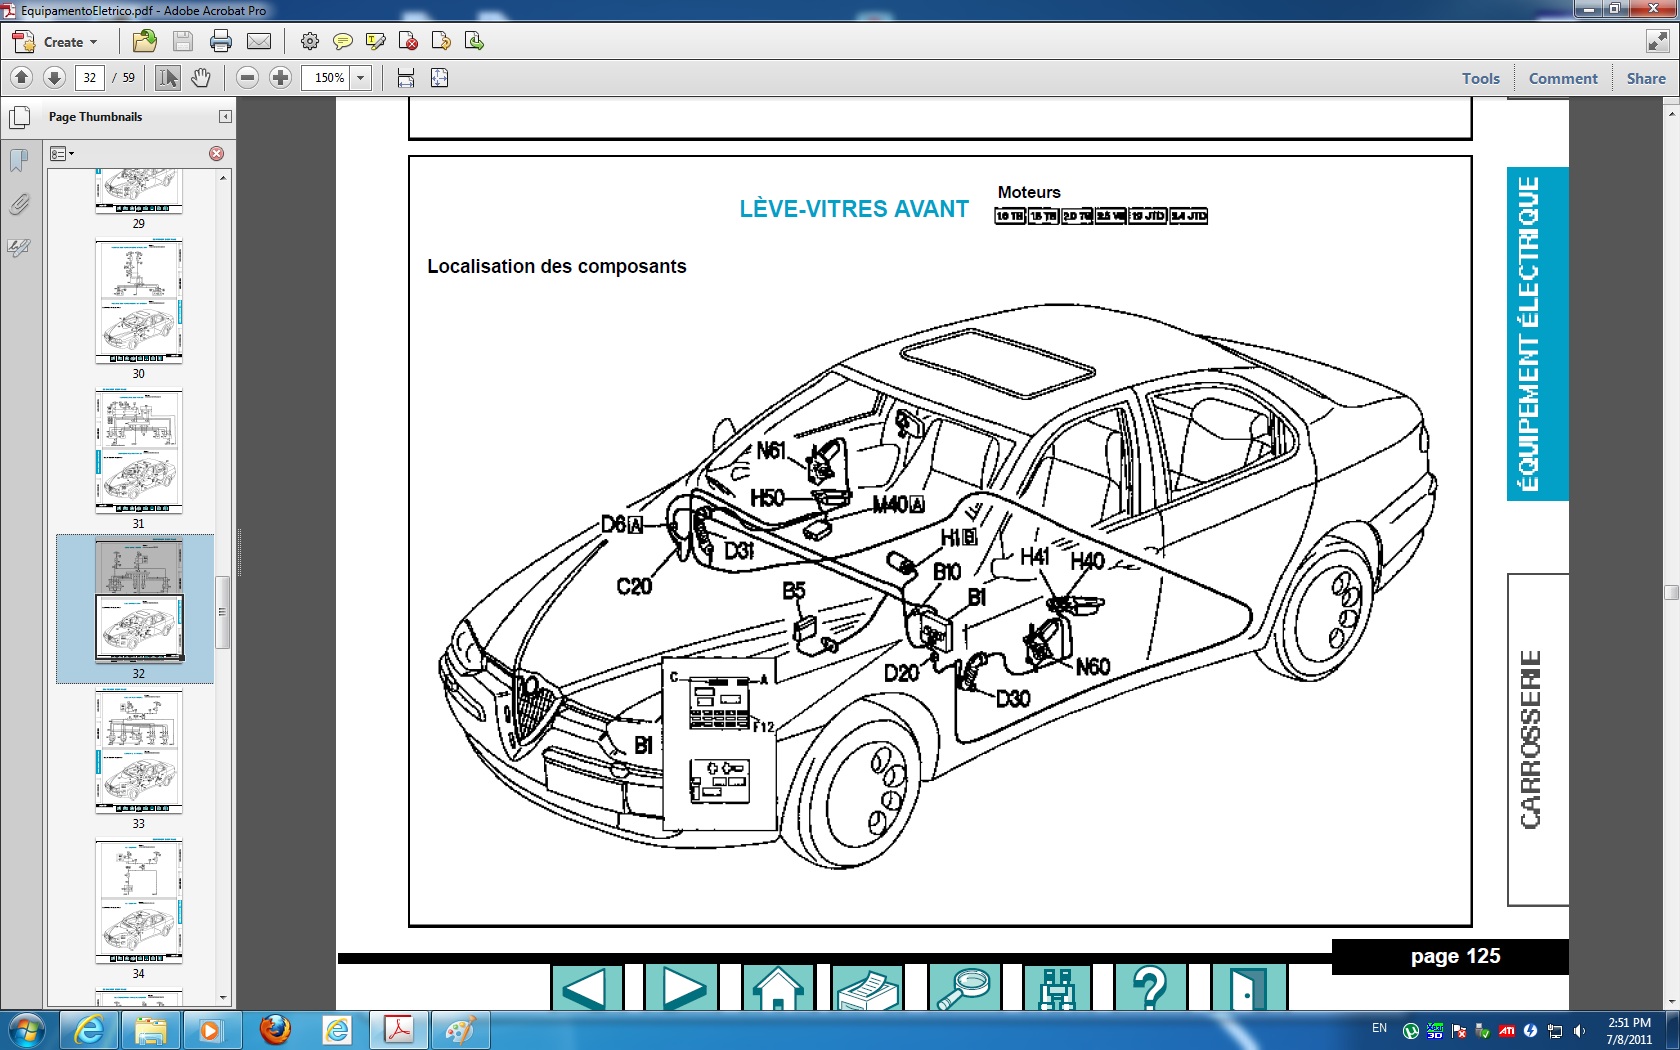Open the email envelope icon
Screen dimensions: 1680x1050
(259, 41)
